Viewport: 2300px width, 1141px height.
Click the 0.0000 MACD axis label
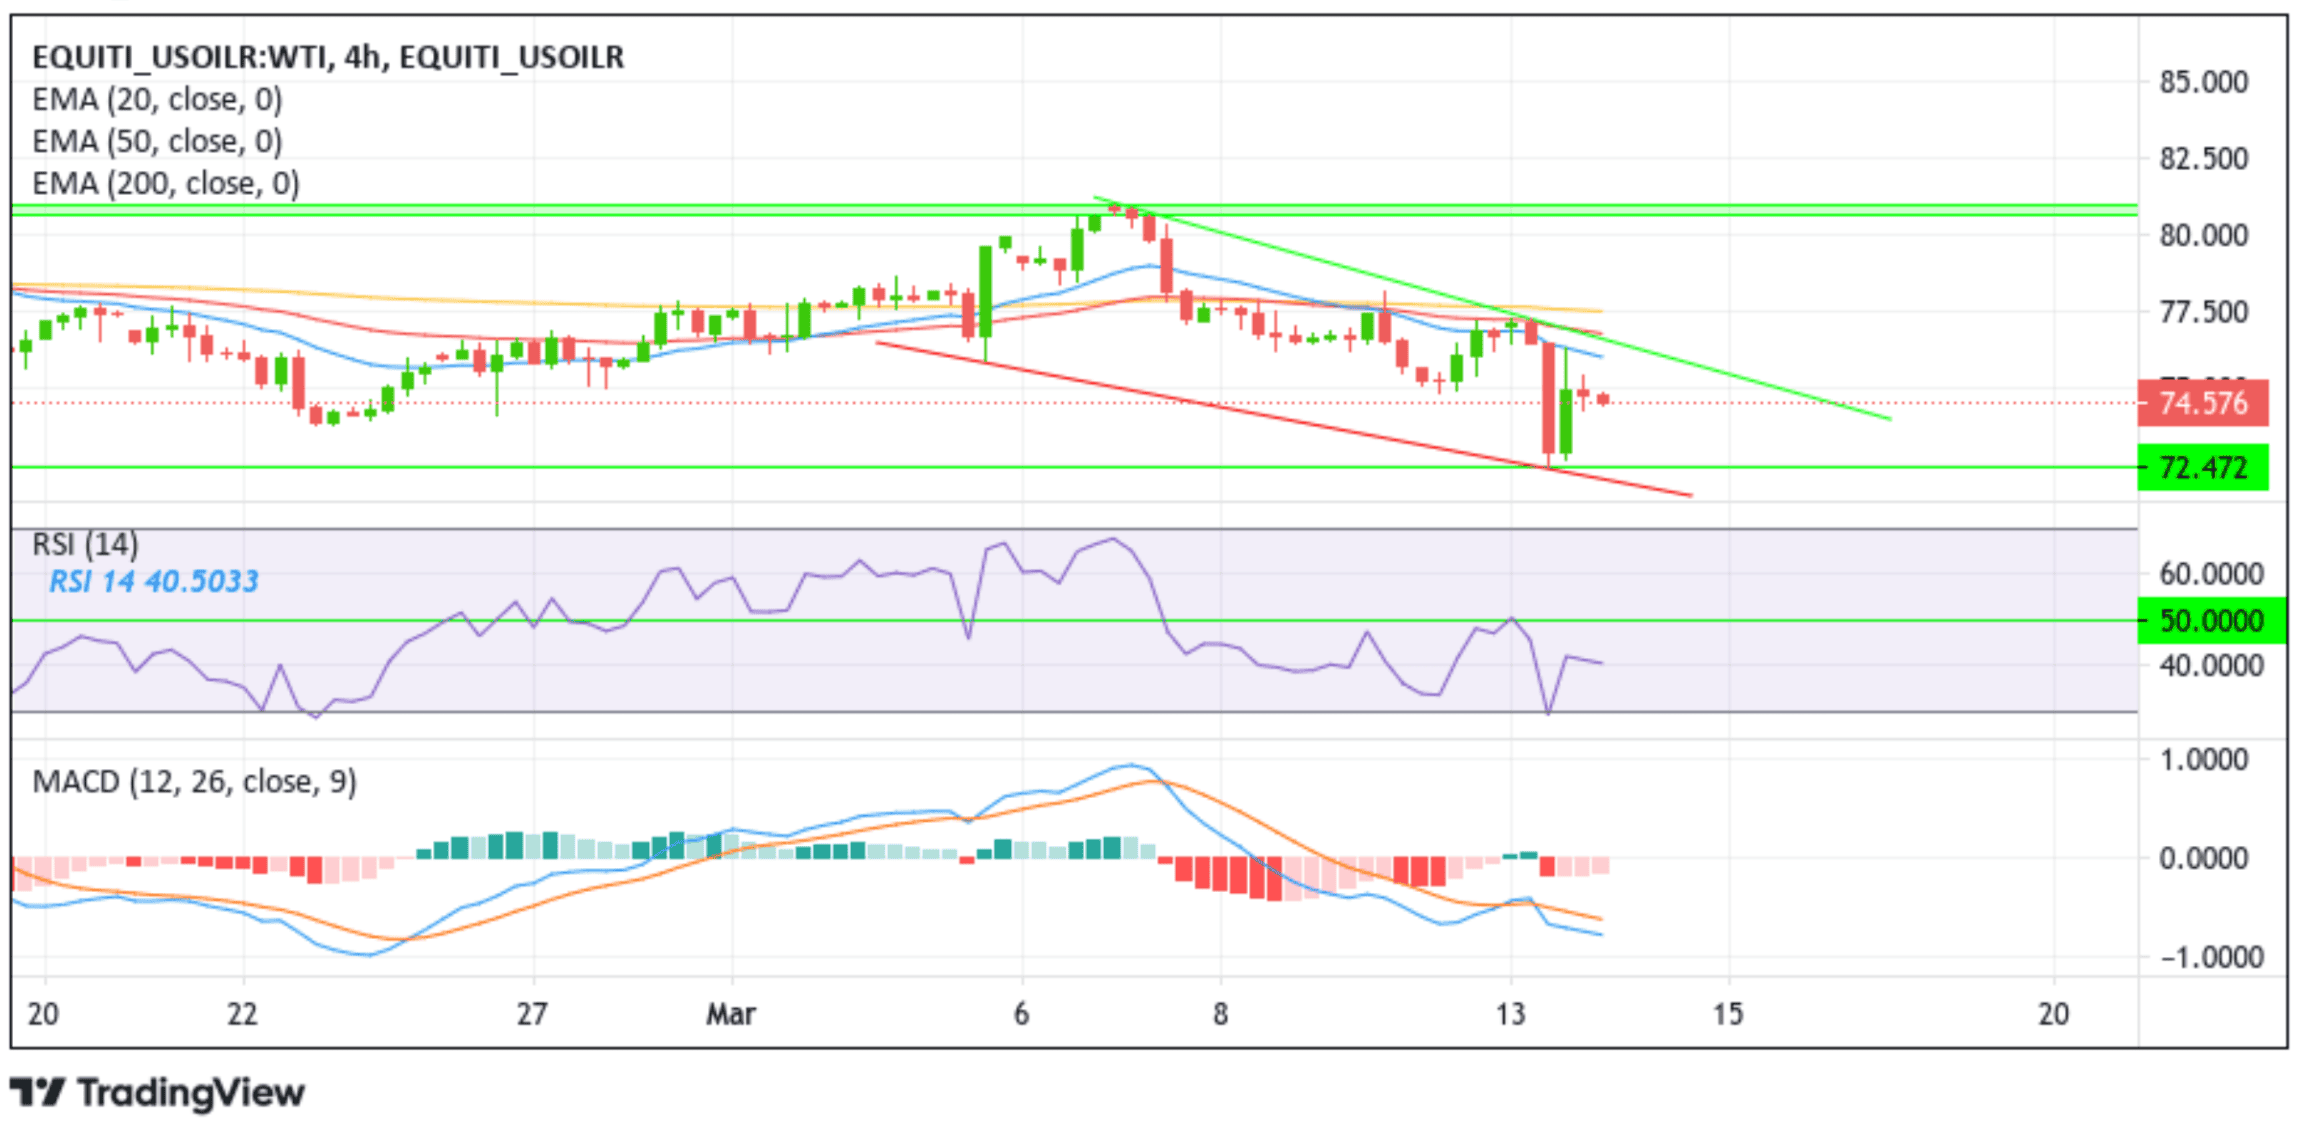tap(2204, 858)
